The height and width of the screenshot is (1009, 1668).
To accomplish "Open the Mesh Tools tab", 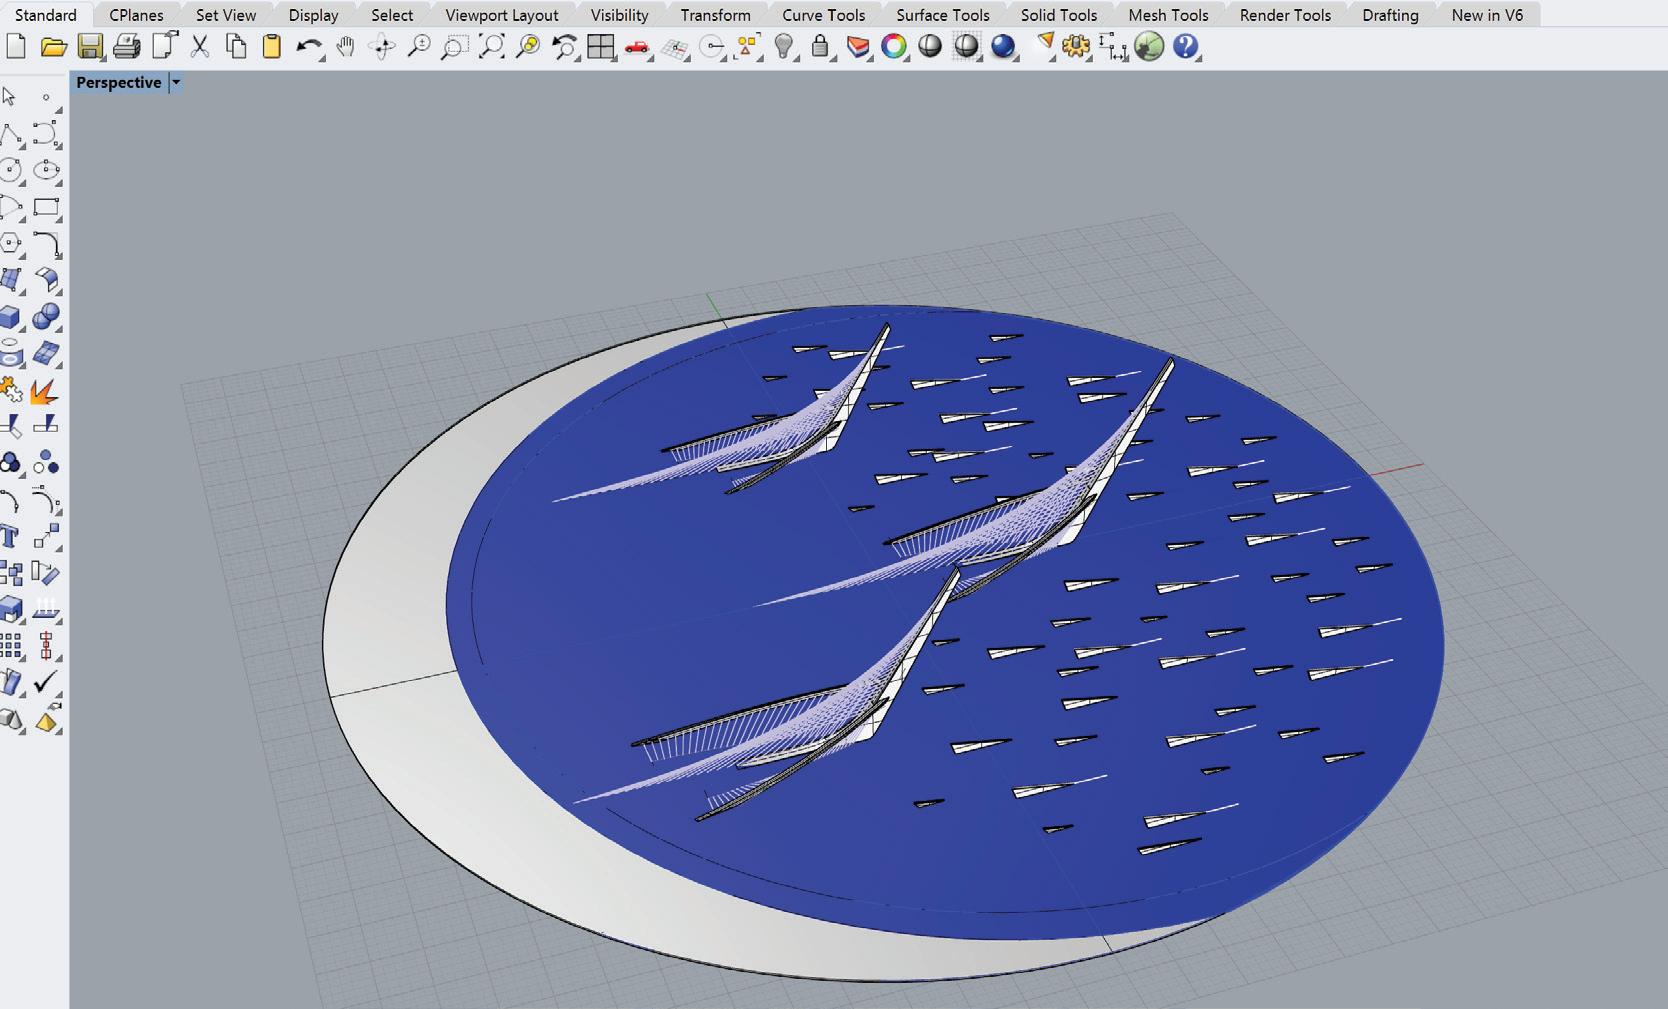I will tap(1168, 15).
